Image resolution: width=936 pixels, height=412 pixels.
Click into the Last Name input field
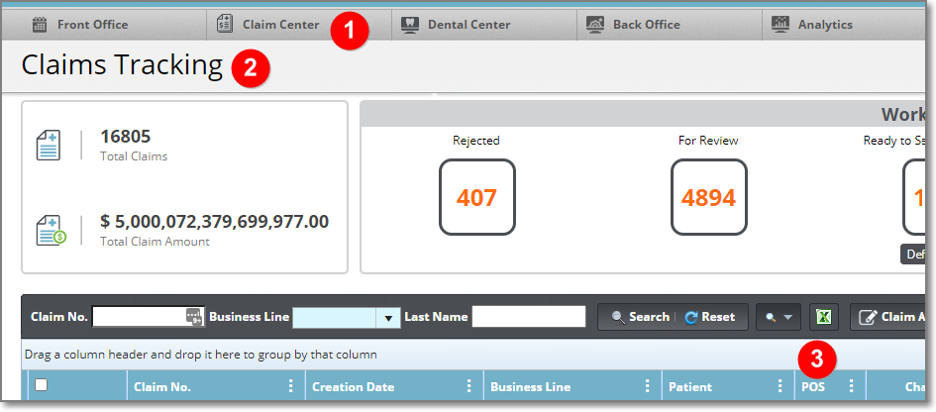[x=528, y=317]
